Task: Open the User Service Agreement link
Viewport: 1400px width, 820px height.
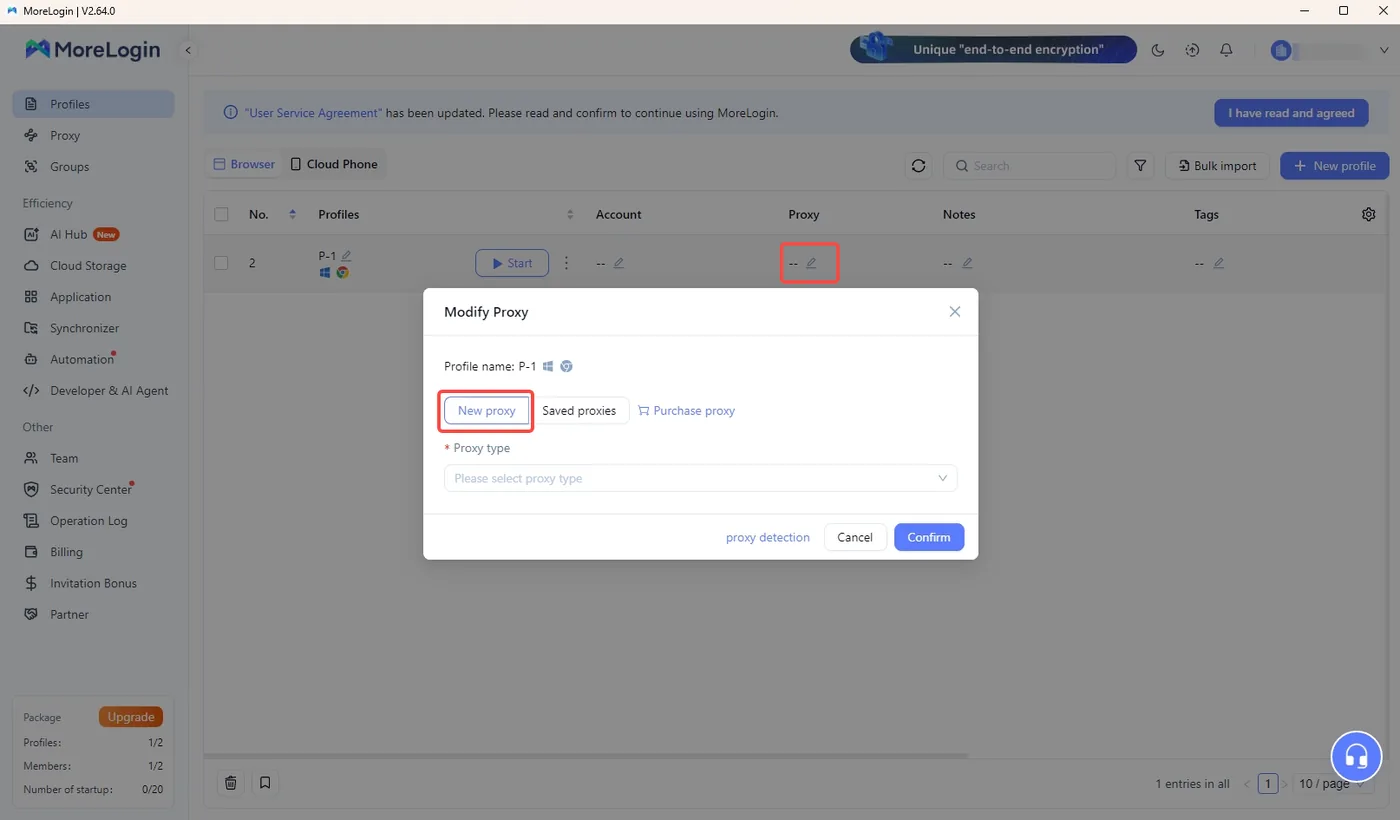Action: [x=313, y=113]
